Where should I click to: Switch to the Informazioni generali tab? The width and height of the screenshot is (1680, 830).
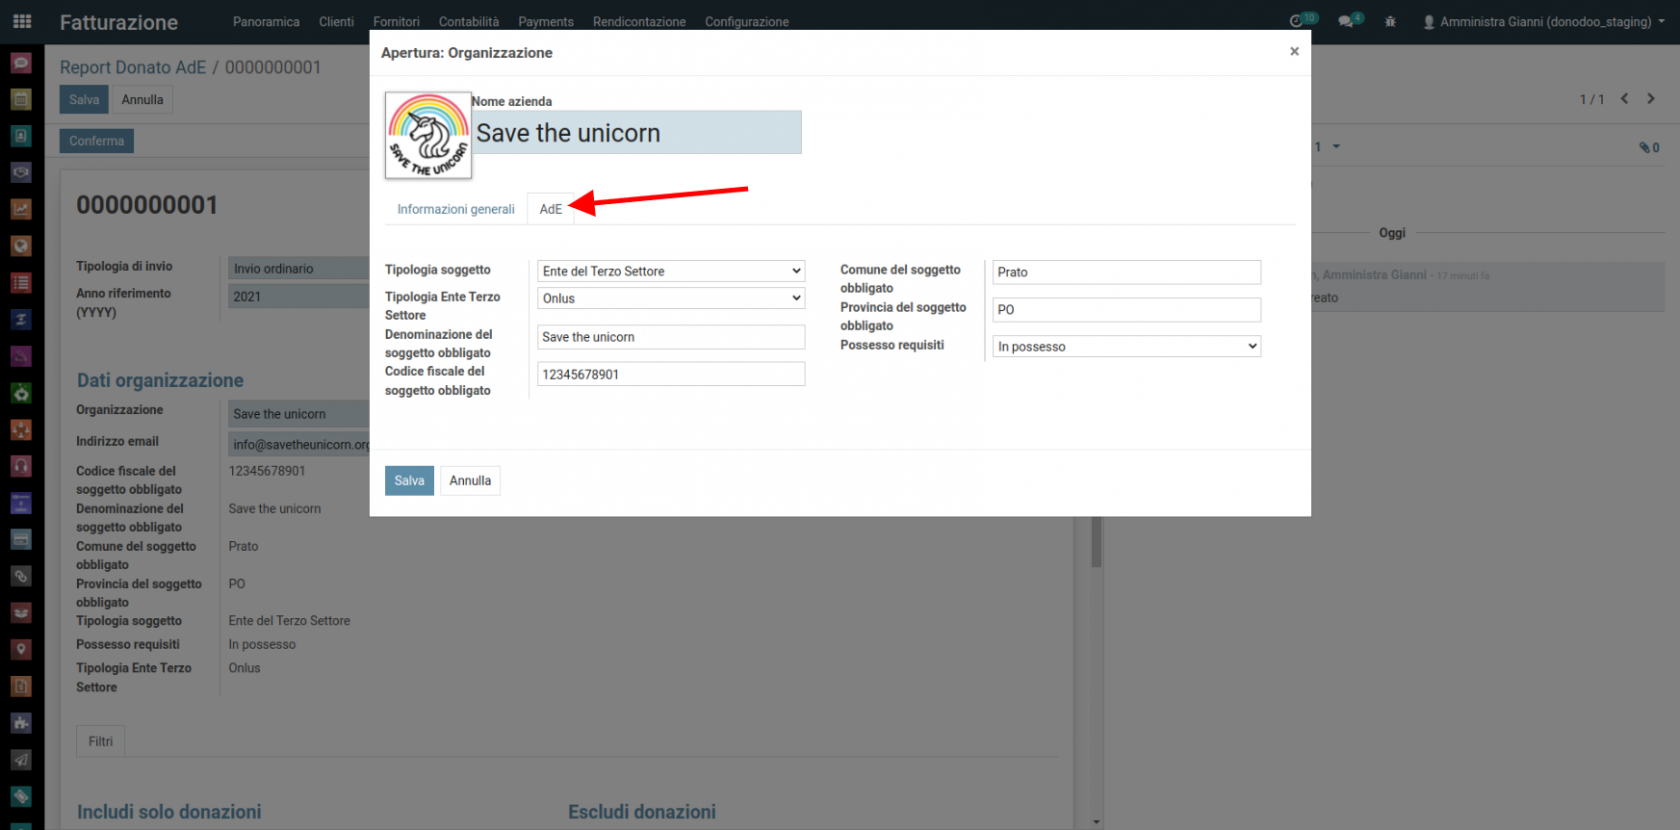455,209
